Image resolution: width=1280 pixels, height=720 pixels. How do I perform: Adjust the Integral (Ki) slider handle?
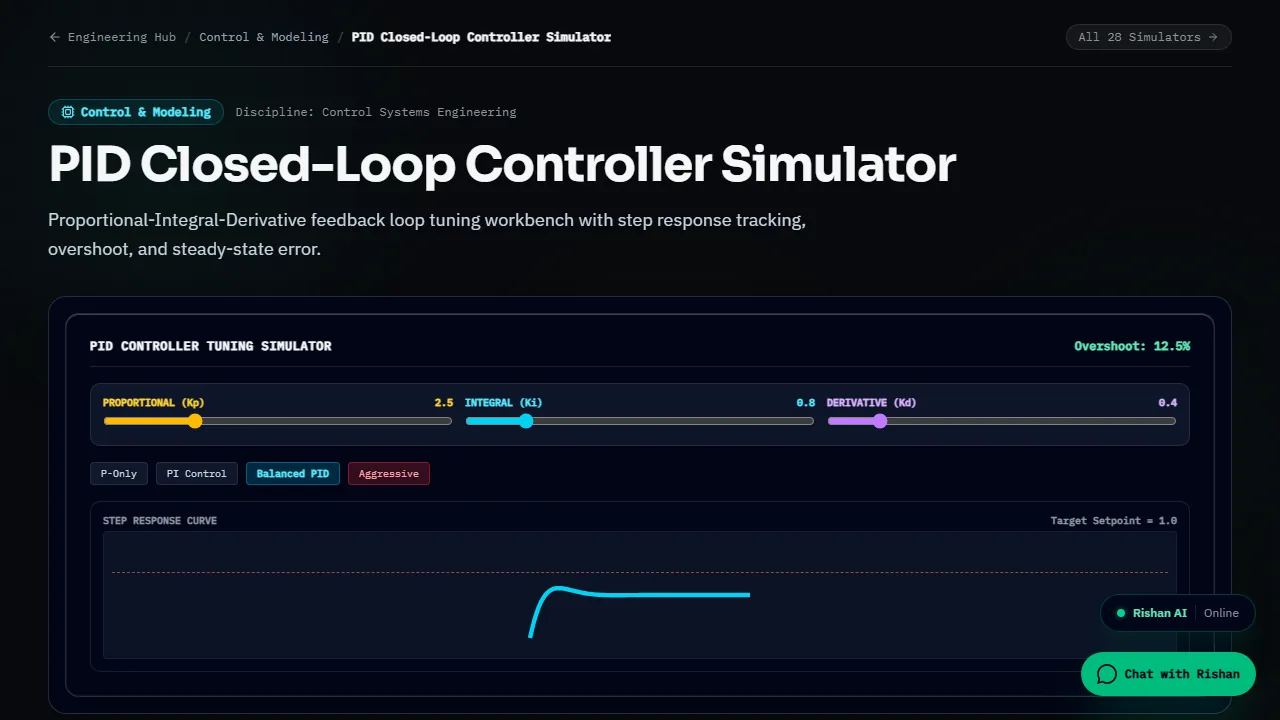[x=526, y=421]
